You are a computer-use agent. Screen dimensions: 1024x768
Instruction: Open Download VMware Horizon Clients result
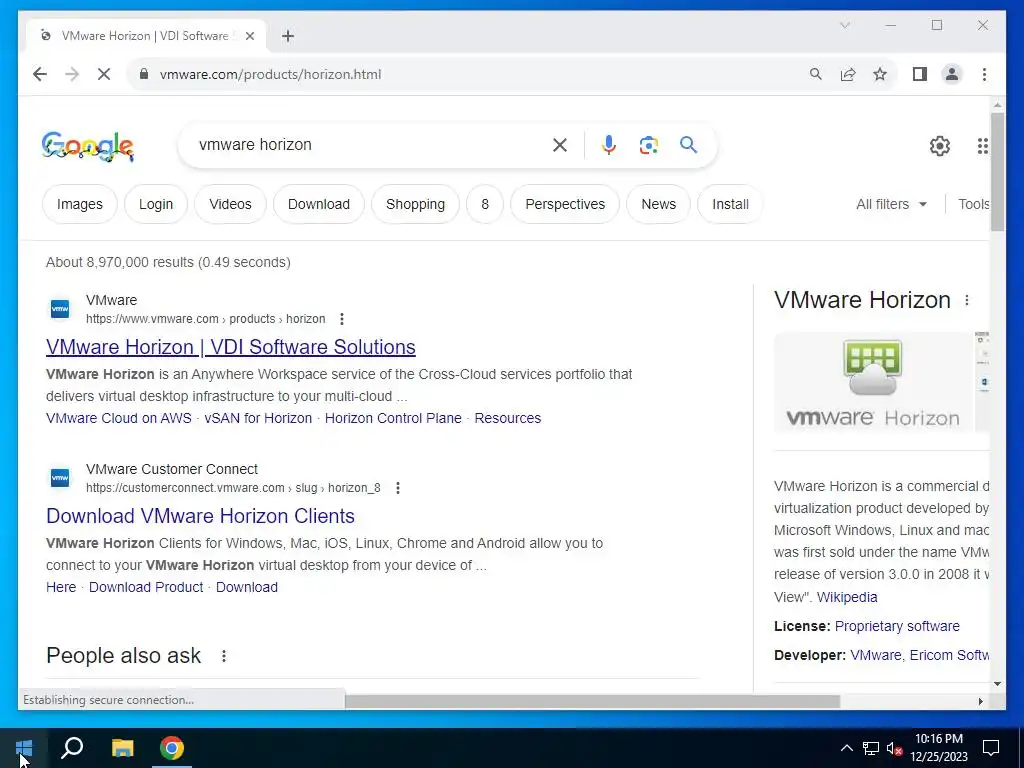tap(200, 516)
